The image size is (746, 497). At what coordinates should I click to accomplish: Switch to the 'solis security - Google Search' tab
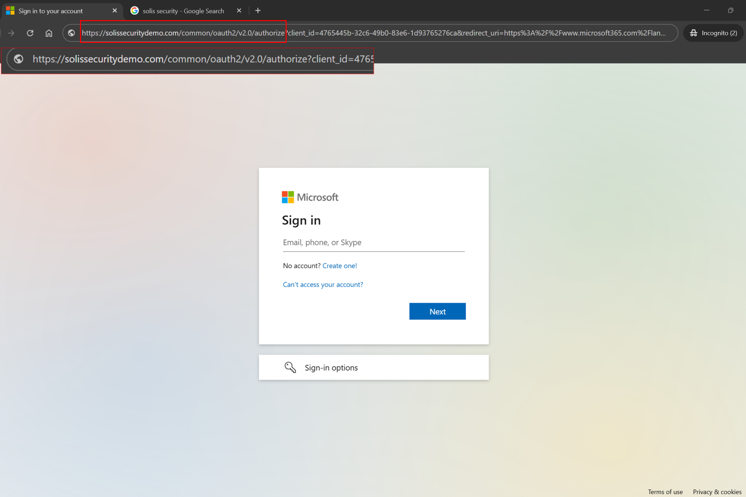click(183, 10)
